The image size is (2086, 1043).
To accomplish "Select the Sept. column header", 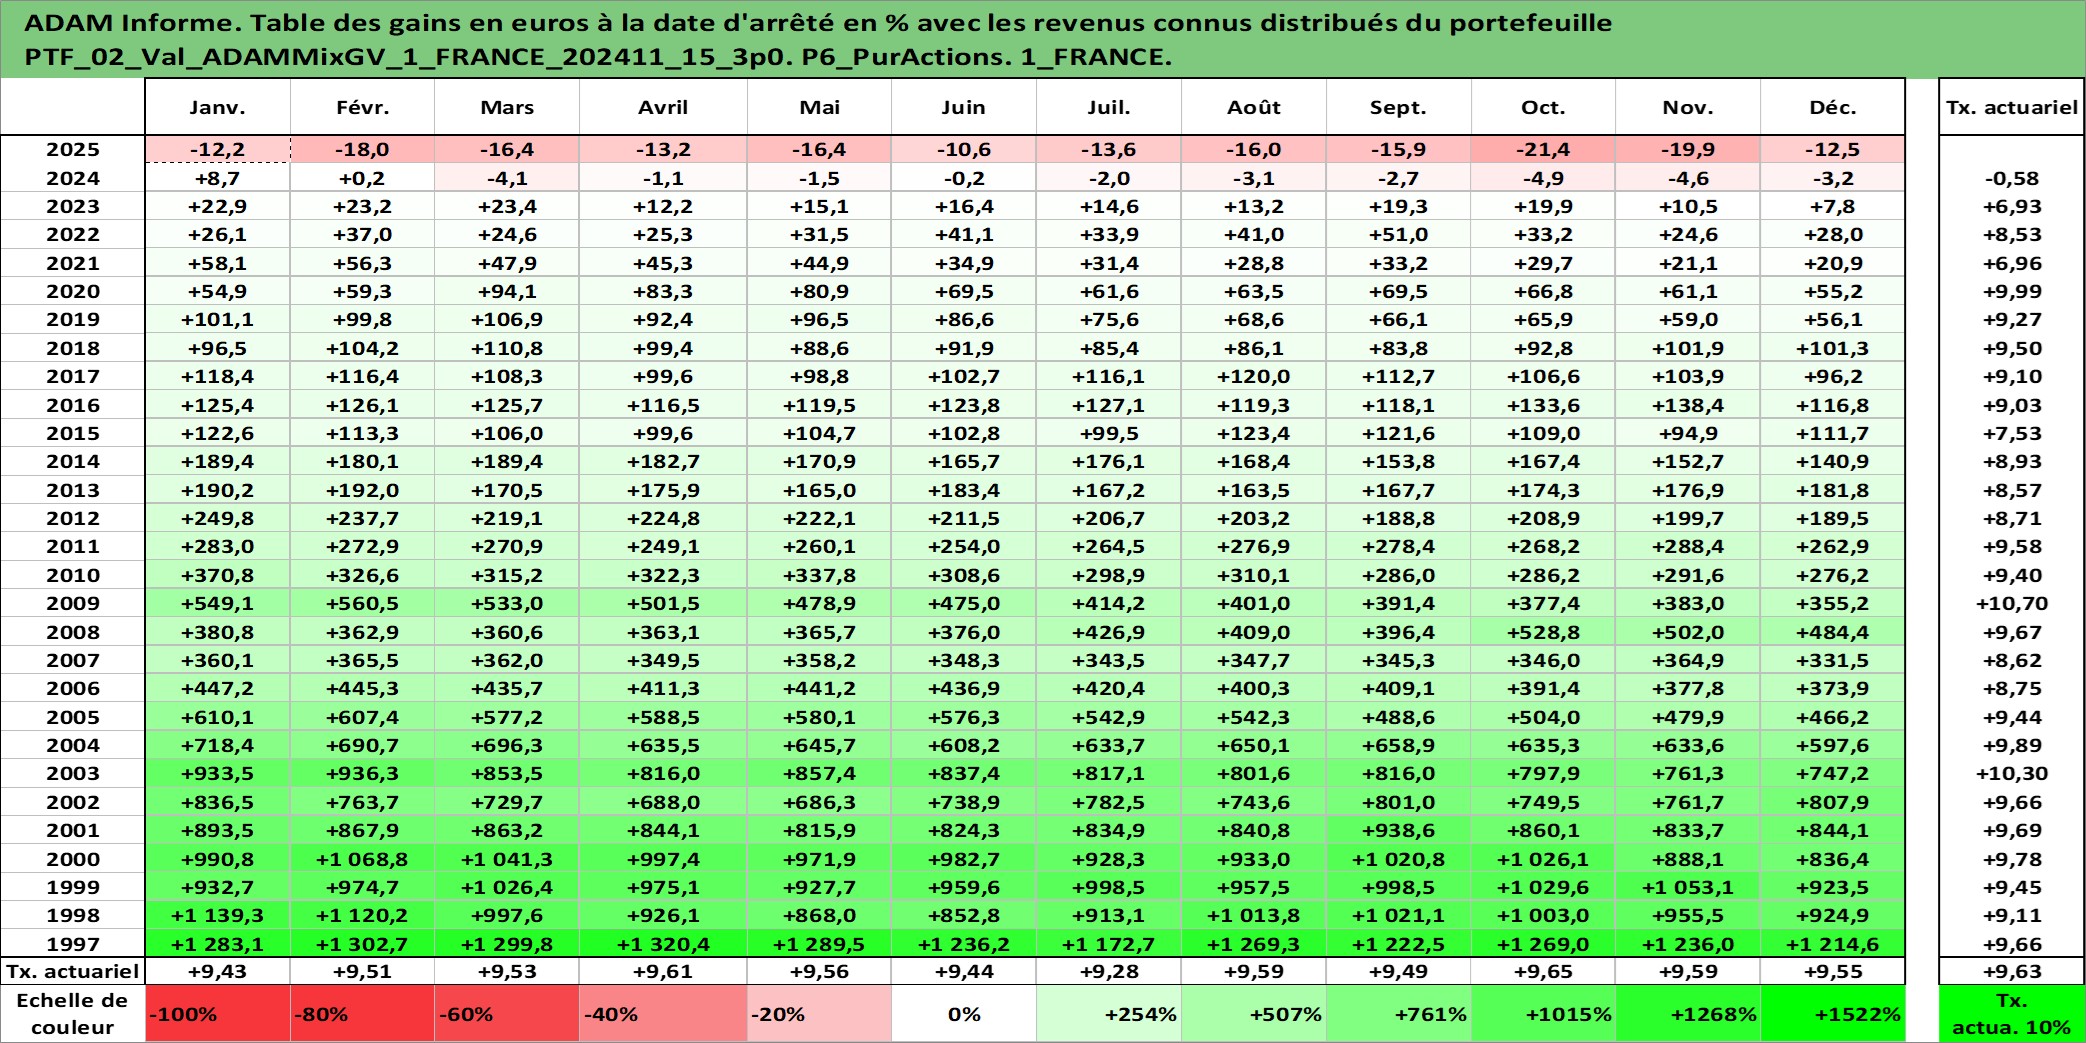I will coord(1398,107).
